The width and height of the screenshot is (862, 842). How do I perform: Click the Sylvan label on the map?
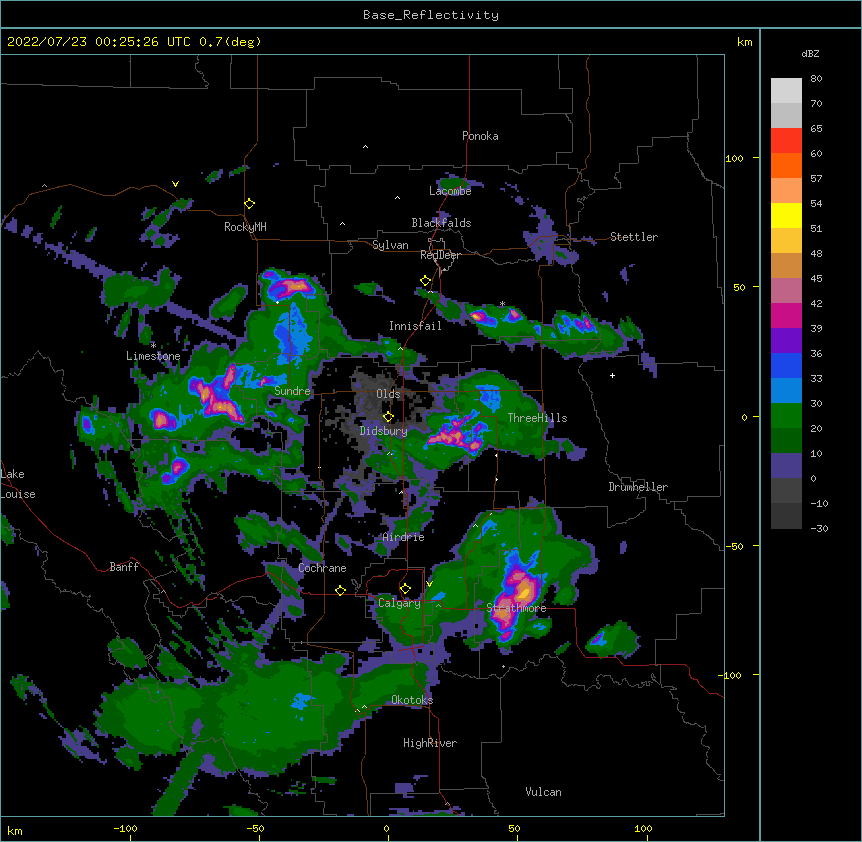[x=390, y=245]
